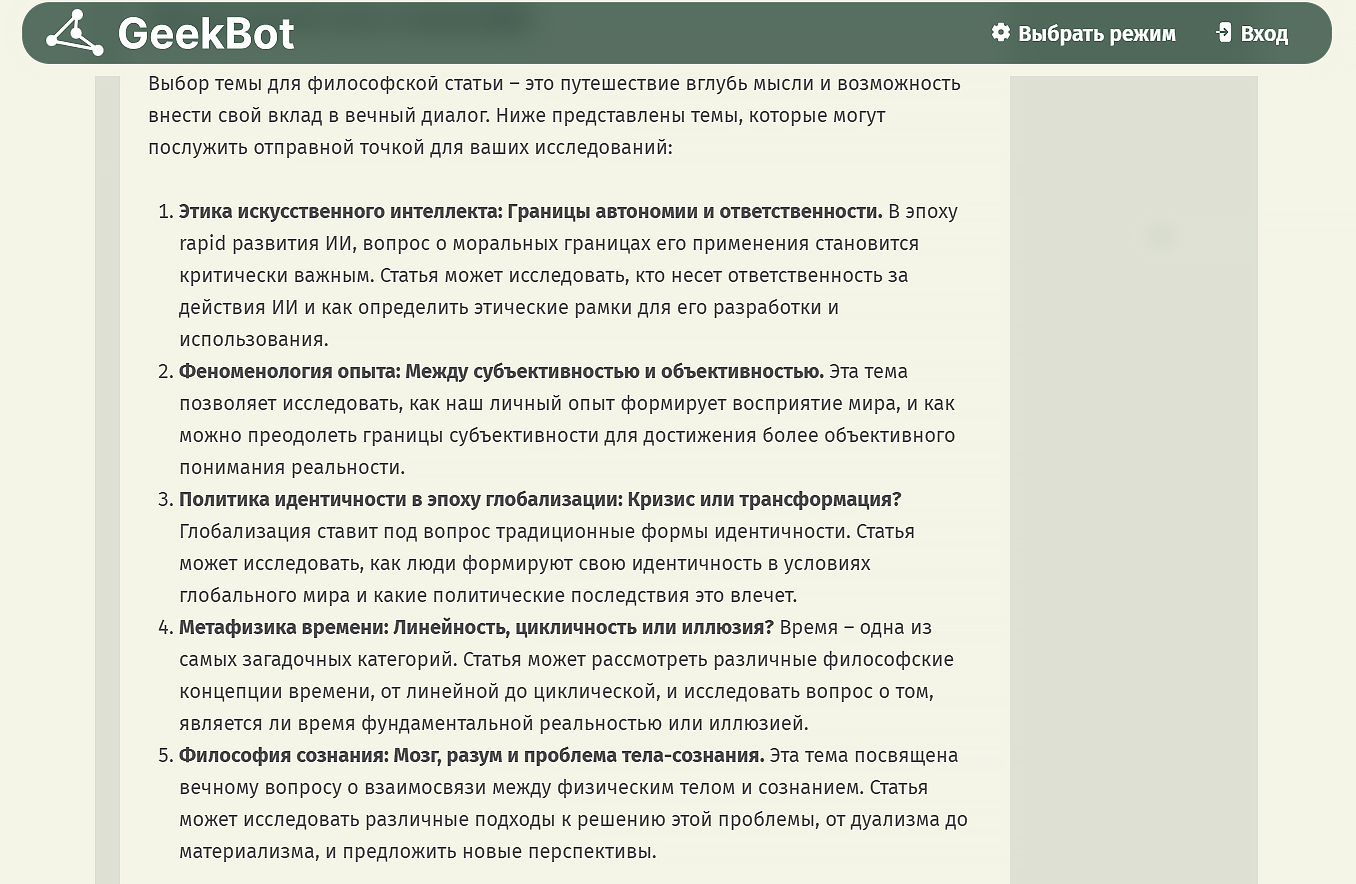Image resolution: width=1356 pixels, height=884 pixels.
Task: Click the GeekBot network logo icon
Action: click(74, 33)
